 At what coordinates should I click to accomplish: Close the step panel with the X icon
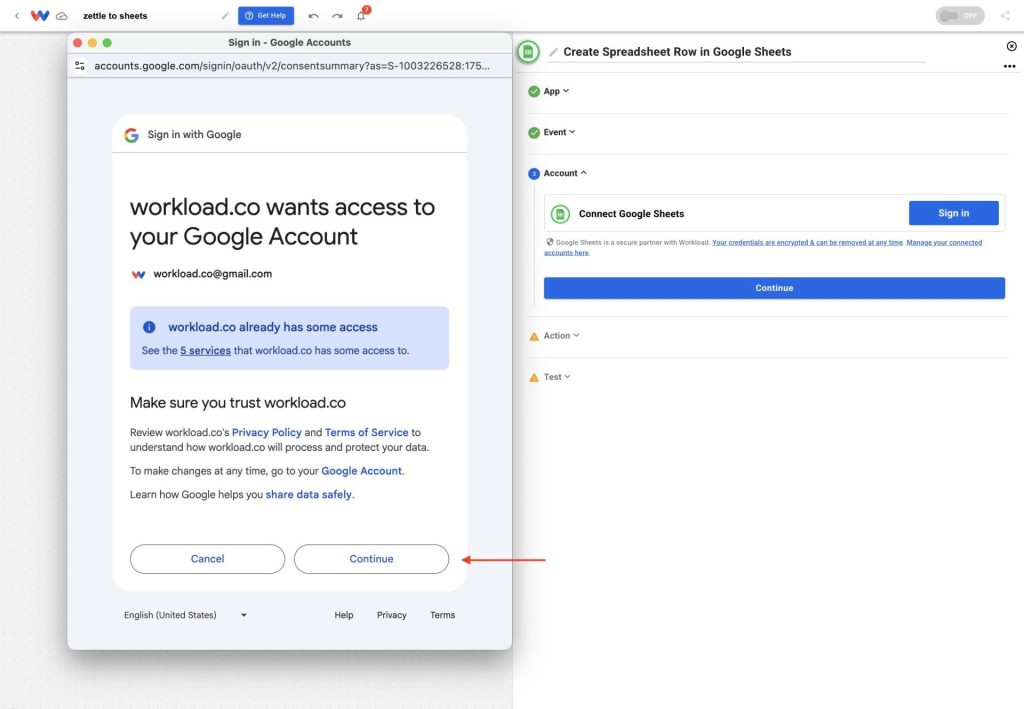(1012, 46)
